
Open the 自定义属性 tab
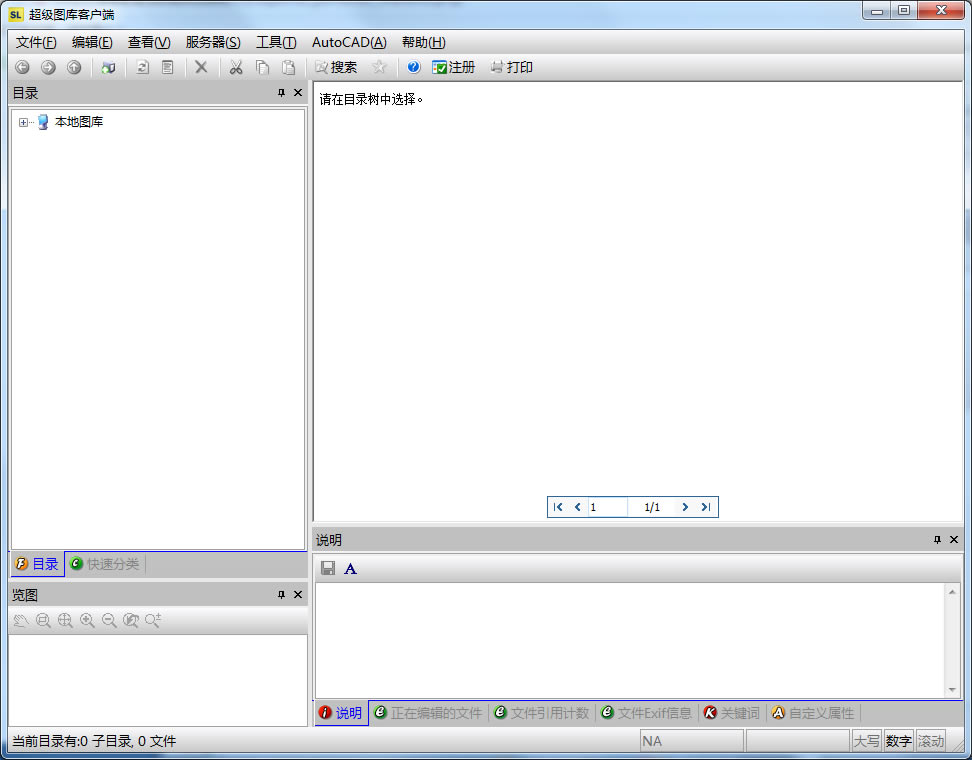(813, 713)
